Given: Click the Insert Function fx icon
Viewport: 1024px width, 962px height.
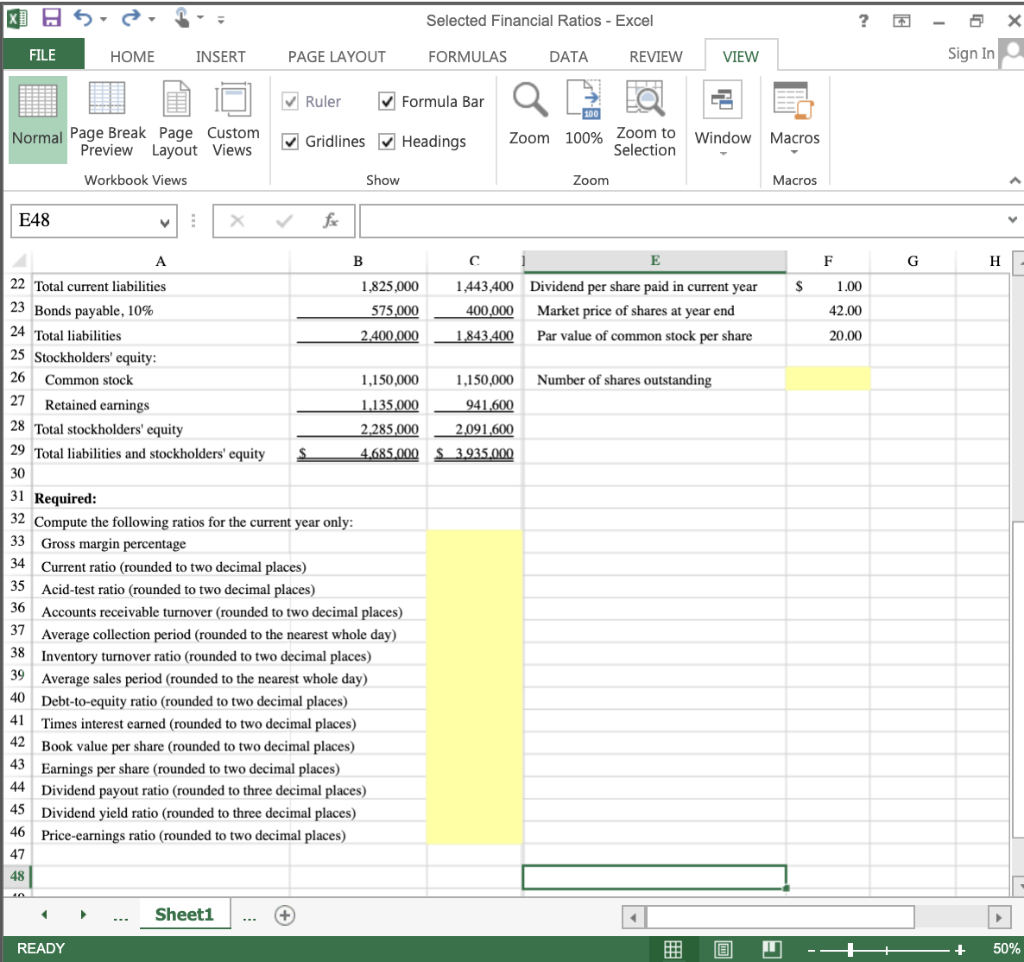Looking at the screenshot, I should click(330, 221).
